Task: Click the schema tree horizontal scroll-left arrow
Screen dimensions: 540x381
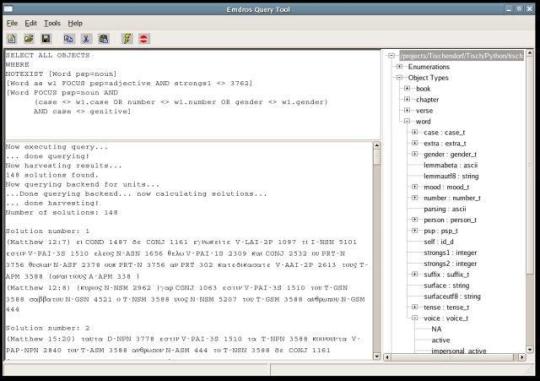Action: point(387,357)
